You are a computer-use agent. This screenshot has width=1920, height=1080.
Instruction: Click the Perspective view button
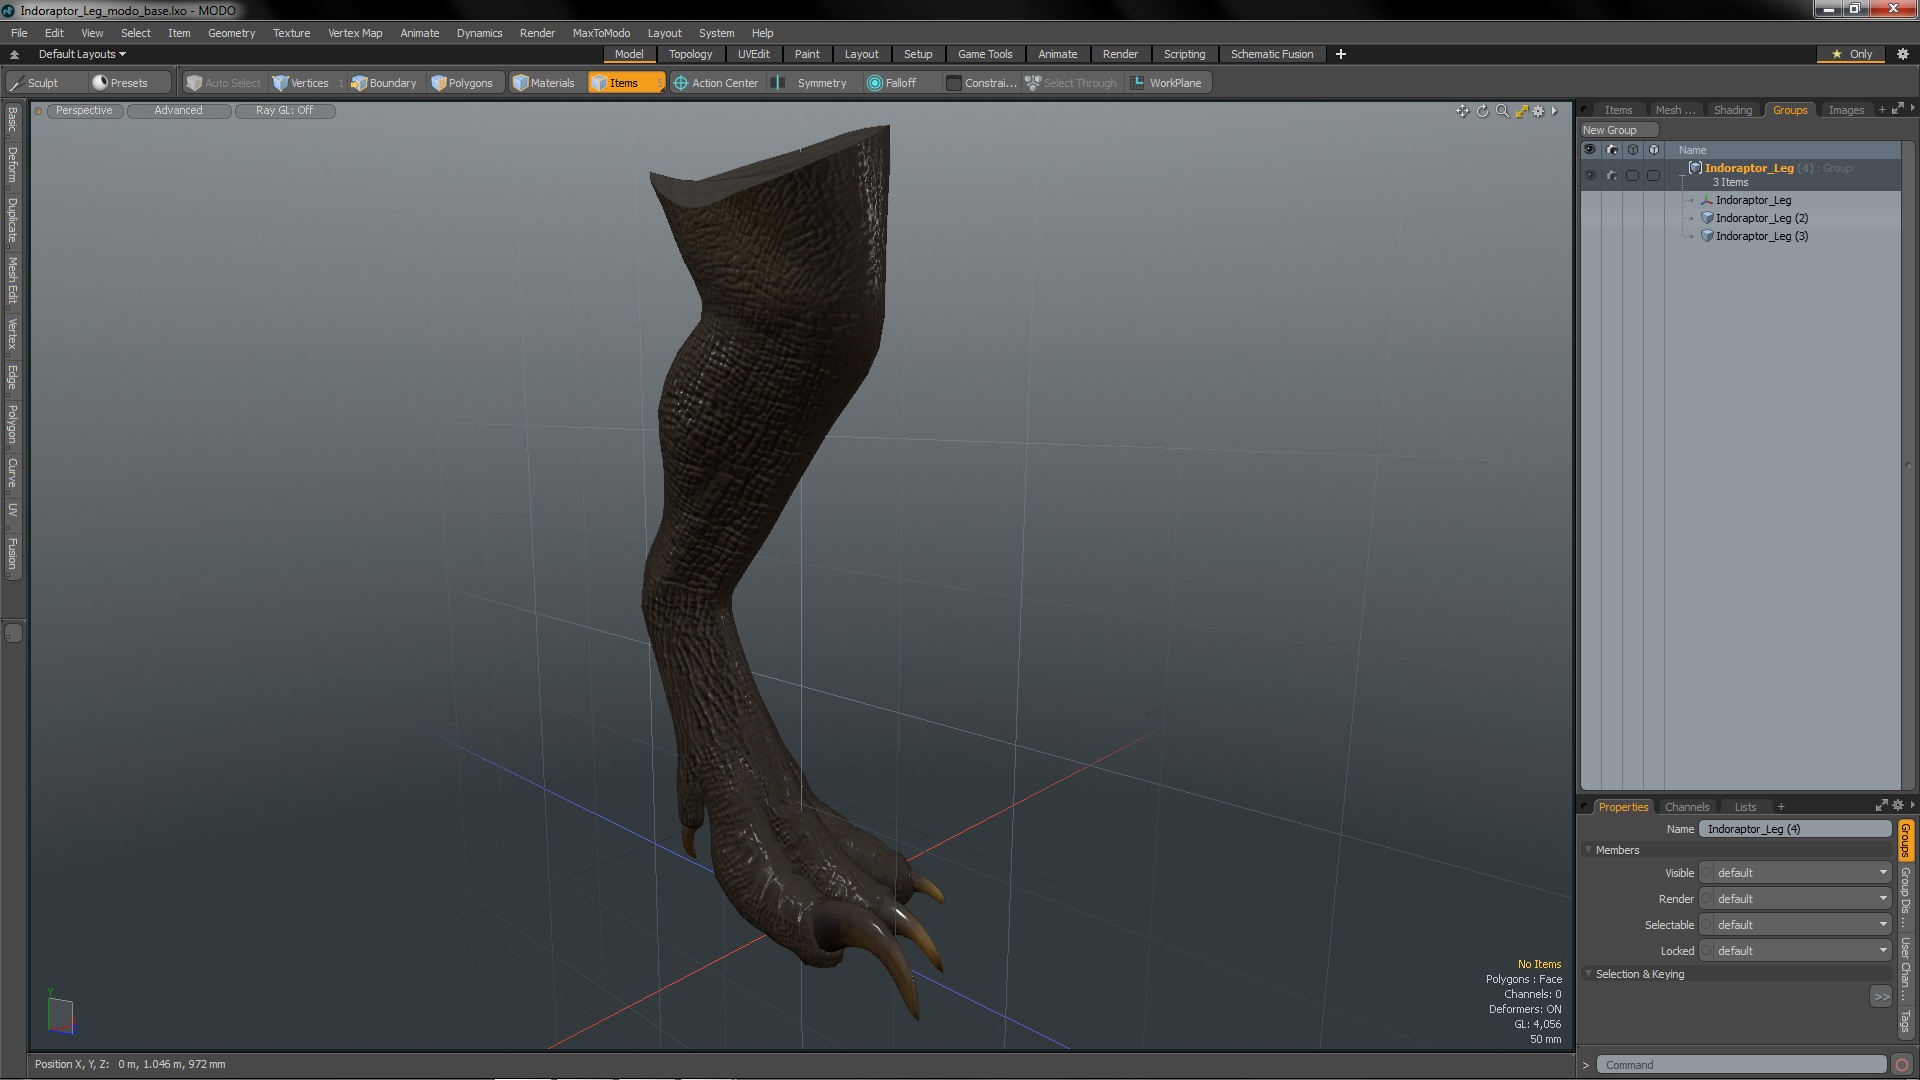click(84, 110)
